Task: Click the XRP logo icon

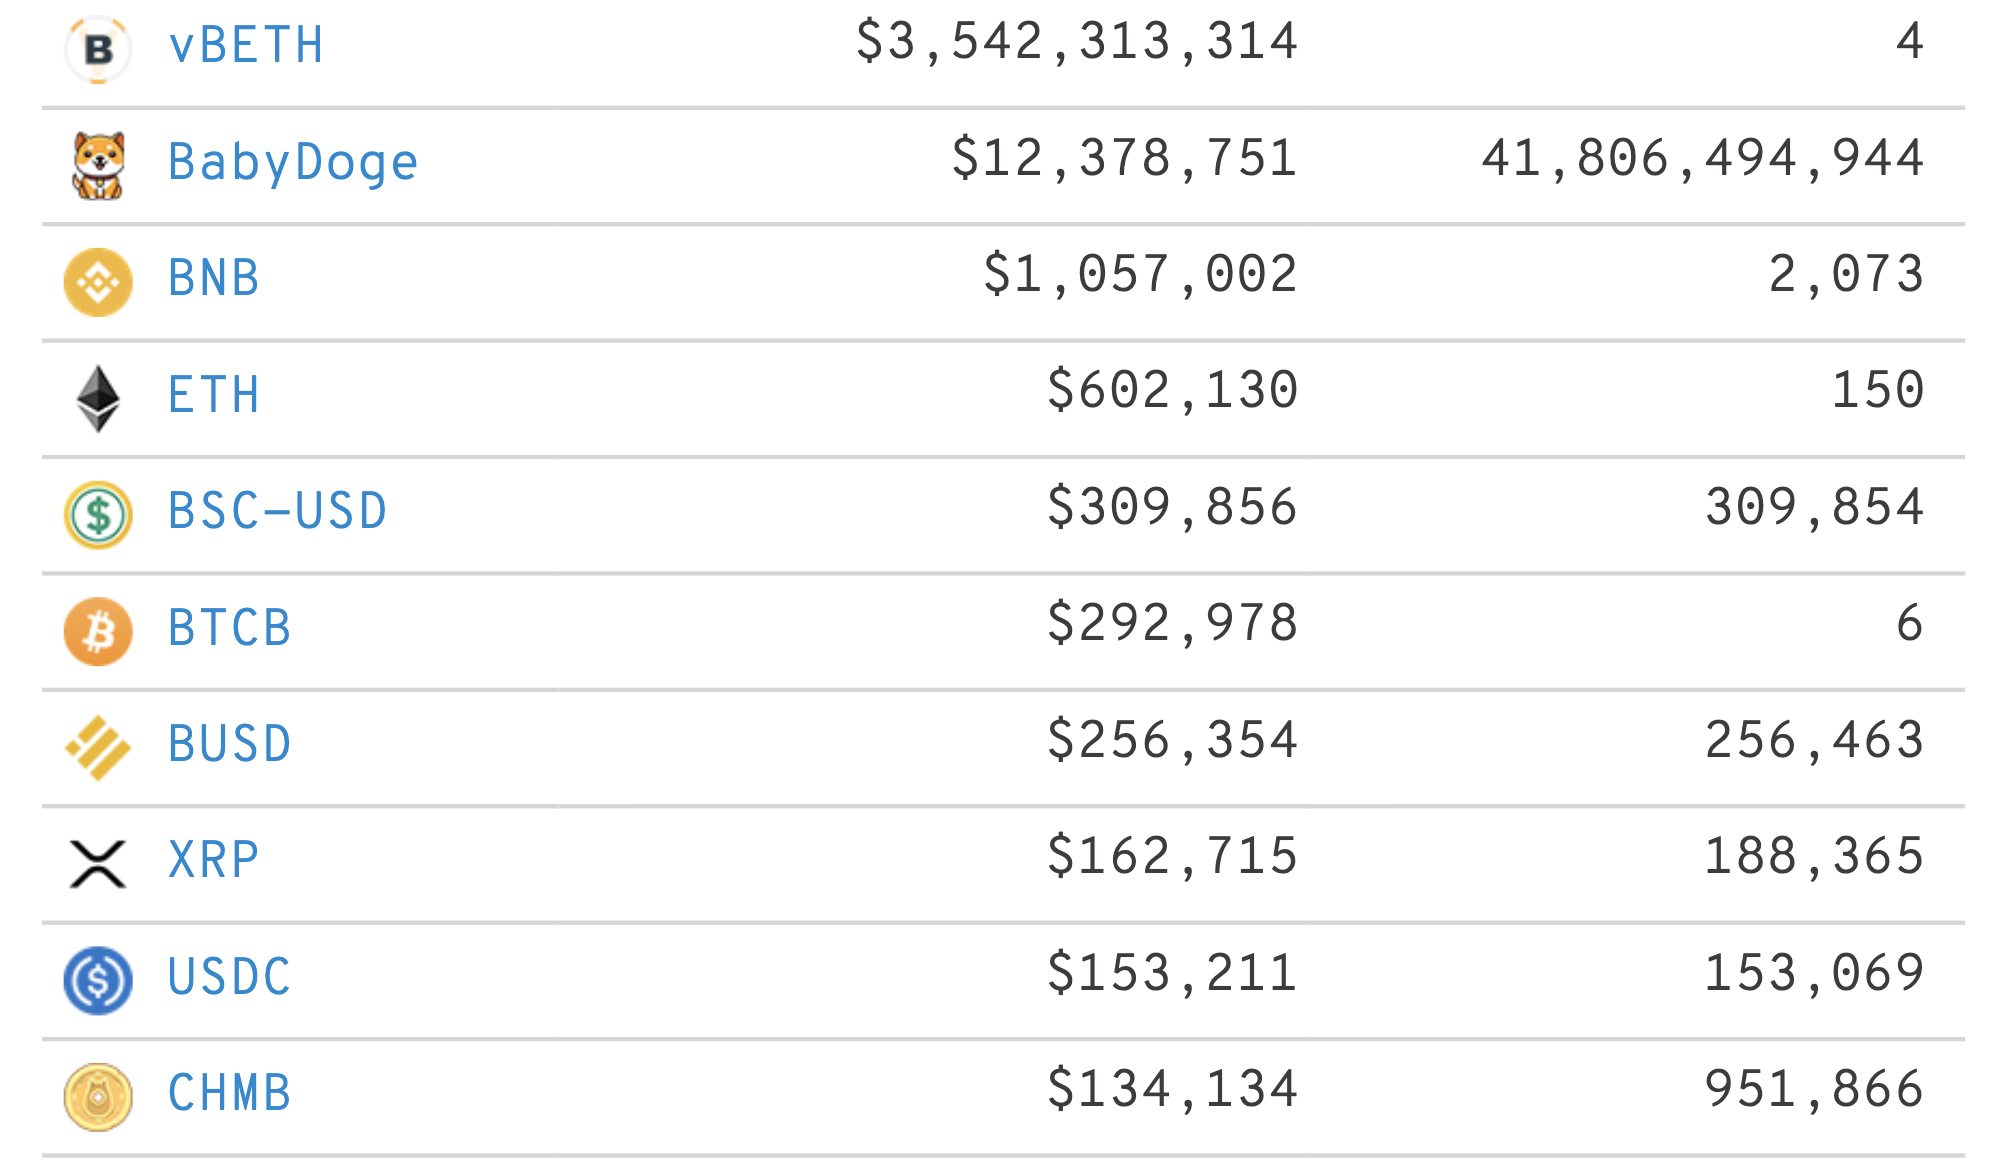Action: point(98,864)
